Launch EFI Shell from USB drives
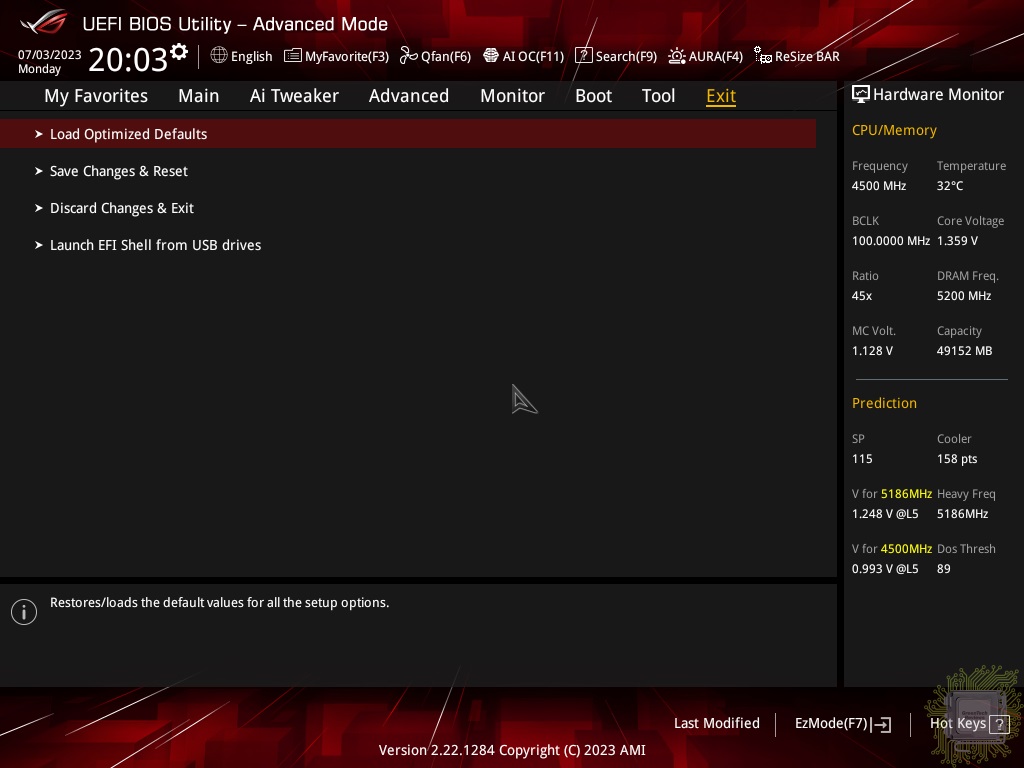1024x768 pixels. pyautogui.click(x=155, y=245)
